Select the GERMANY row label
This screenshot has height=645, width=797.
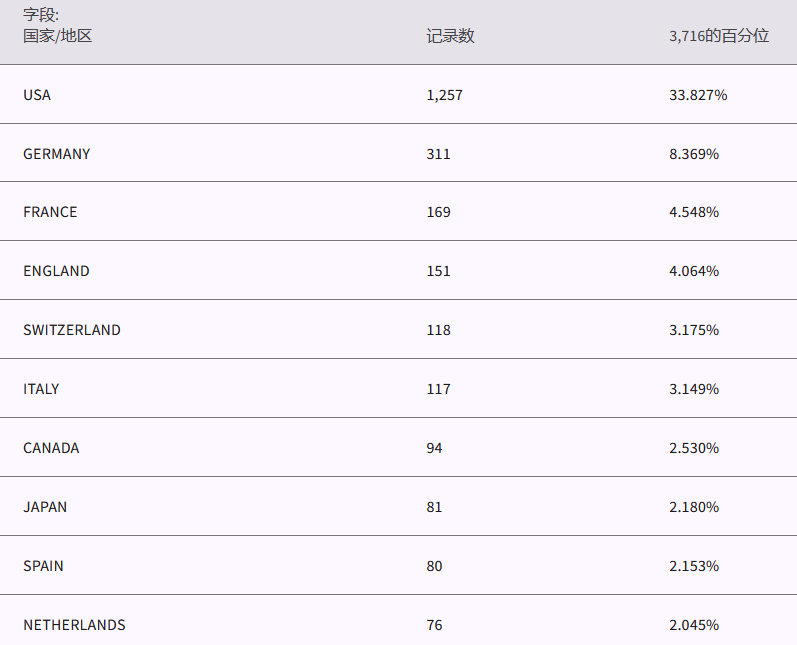click(57, 154)
